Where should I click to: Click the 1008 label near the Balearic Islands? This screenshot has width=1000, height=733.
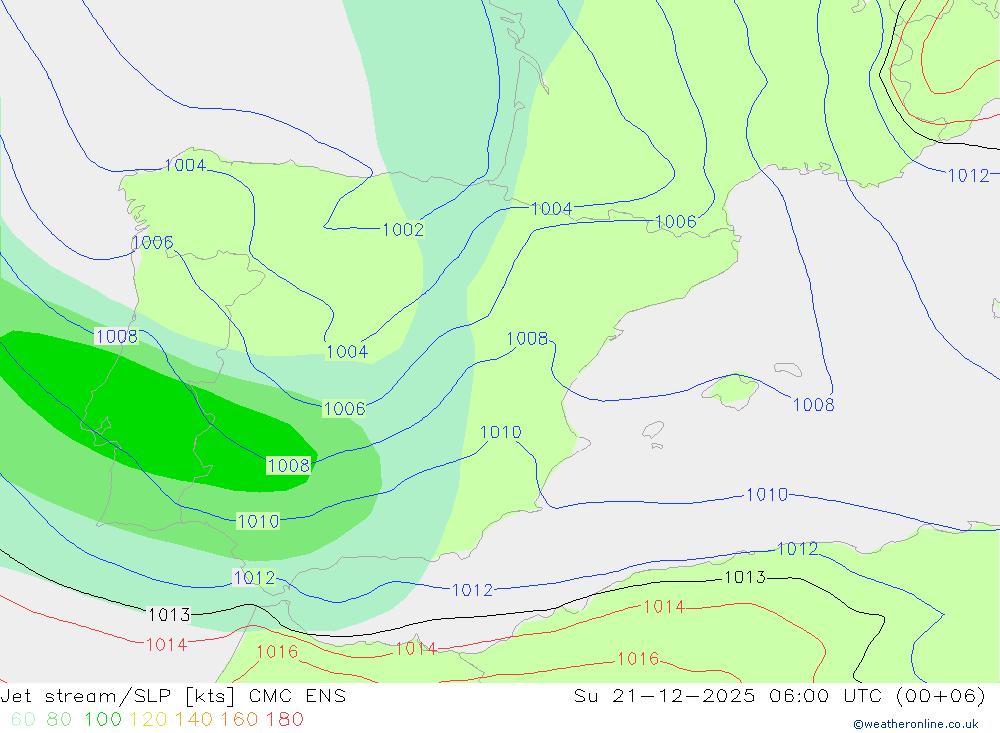pyautogui.click(x=813, y=404)
